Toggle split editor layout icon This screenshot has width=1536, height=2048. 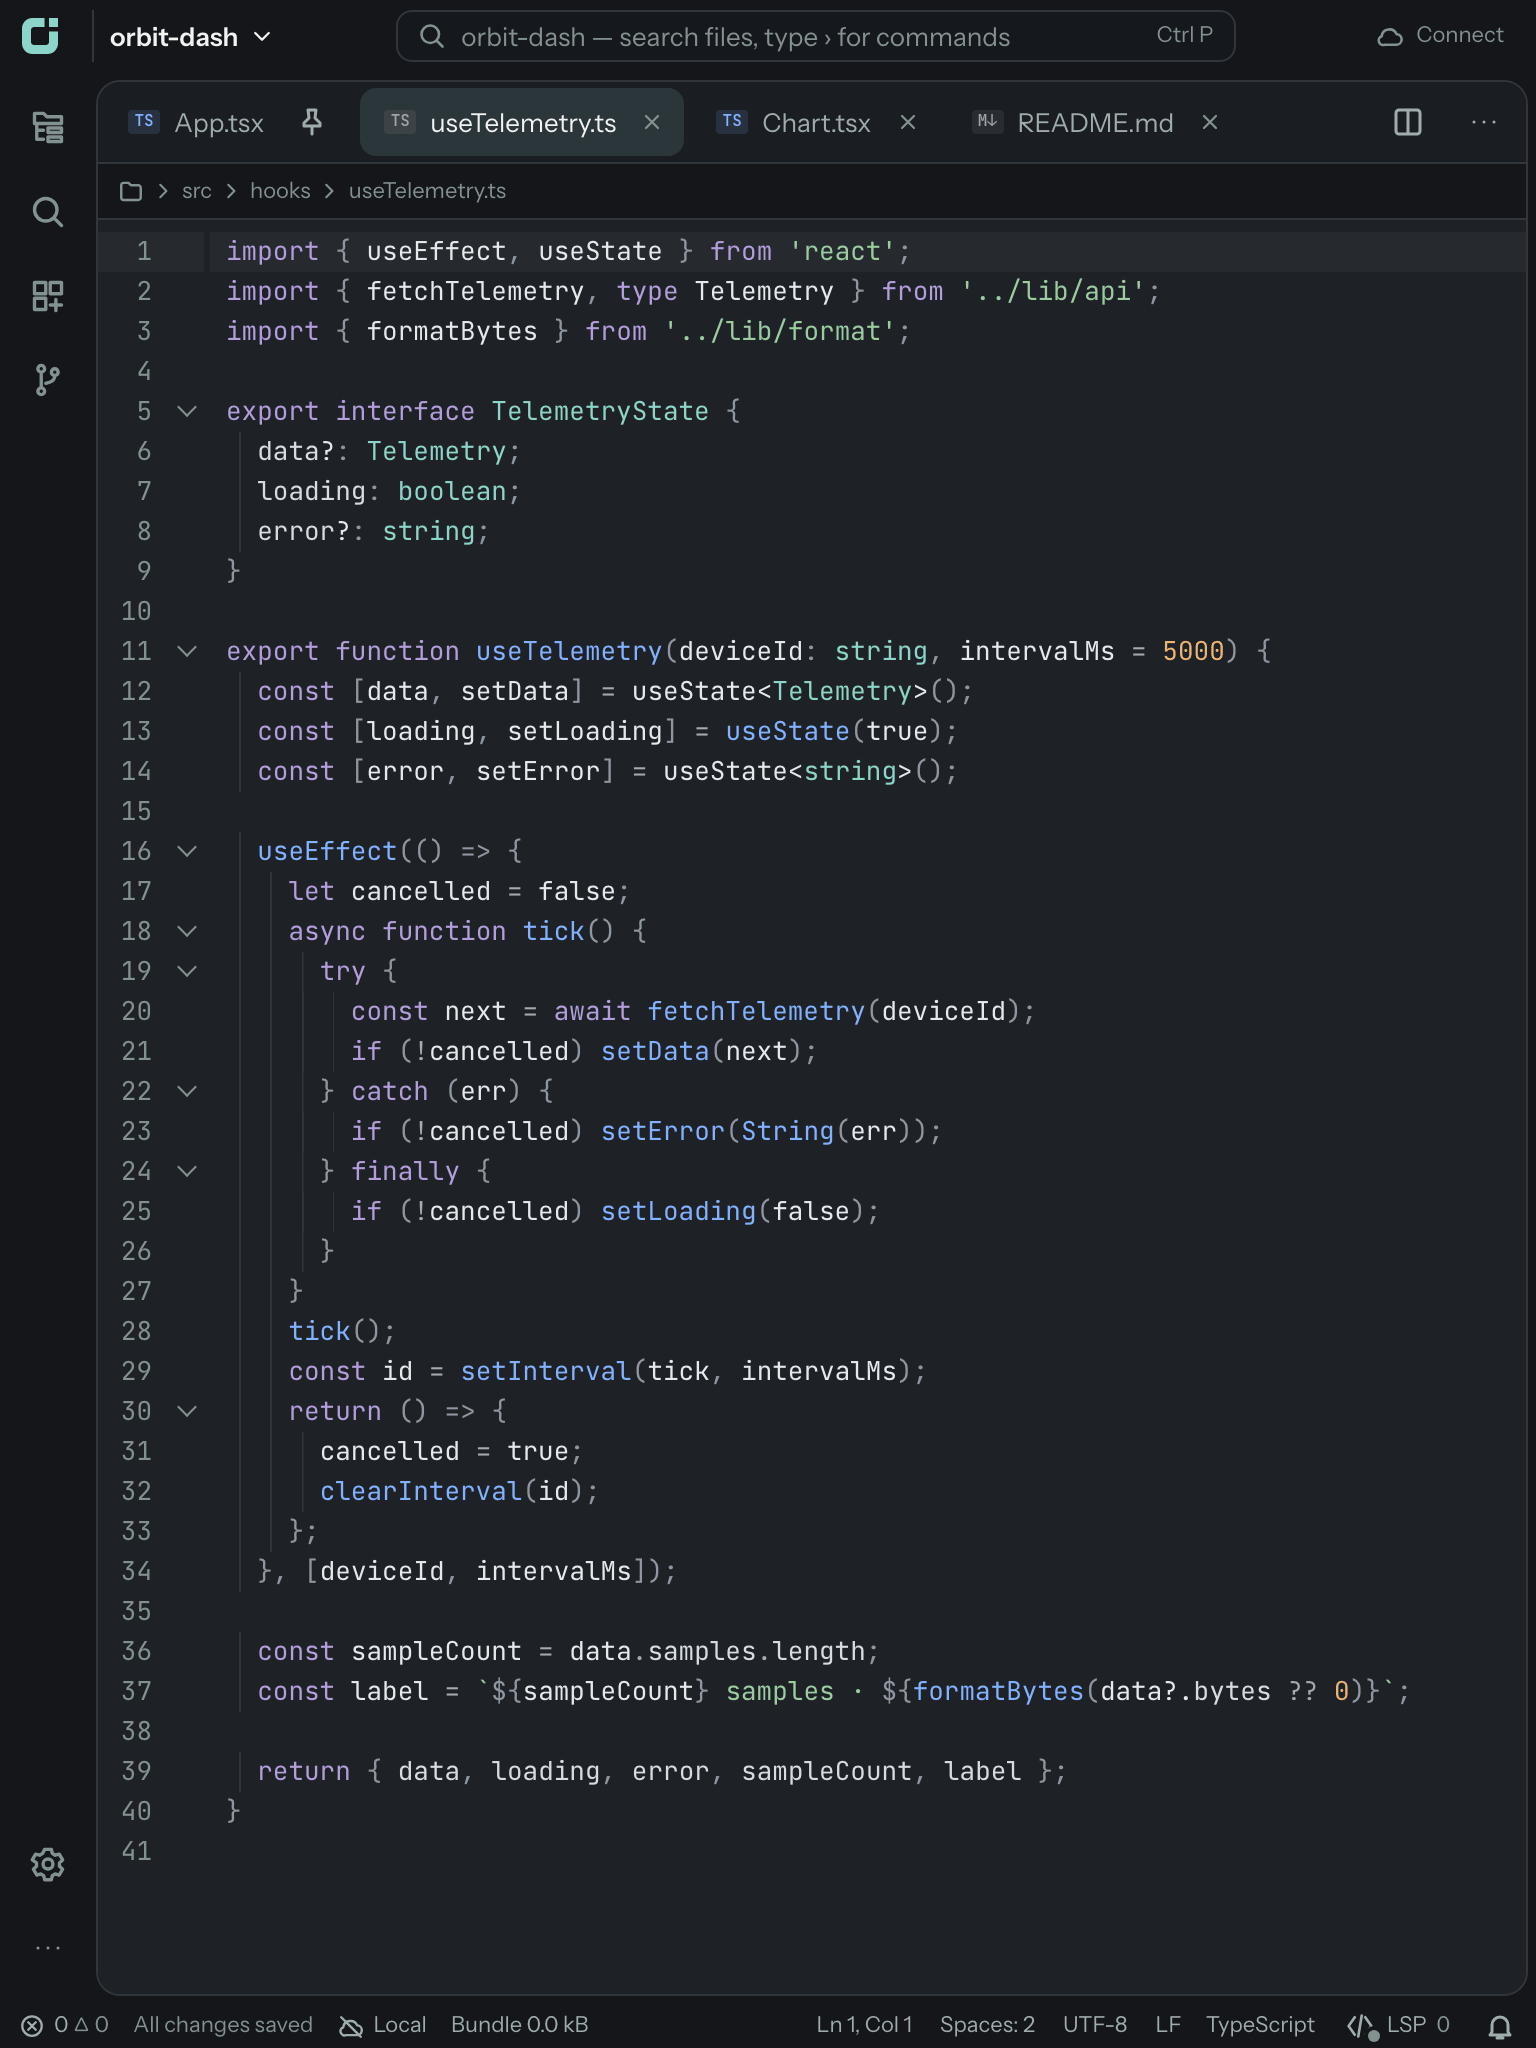pyautogui.click(x=1407, y=122)
